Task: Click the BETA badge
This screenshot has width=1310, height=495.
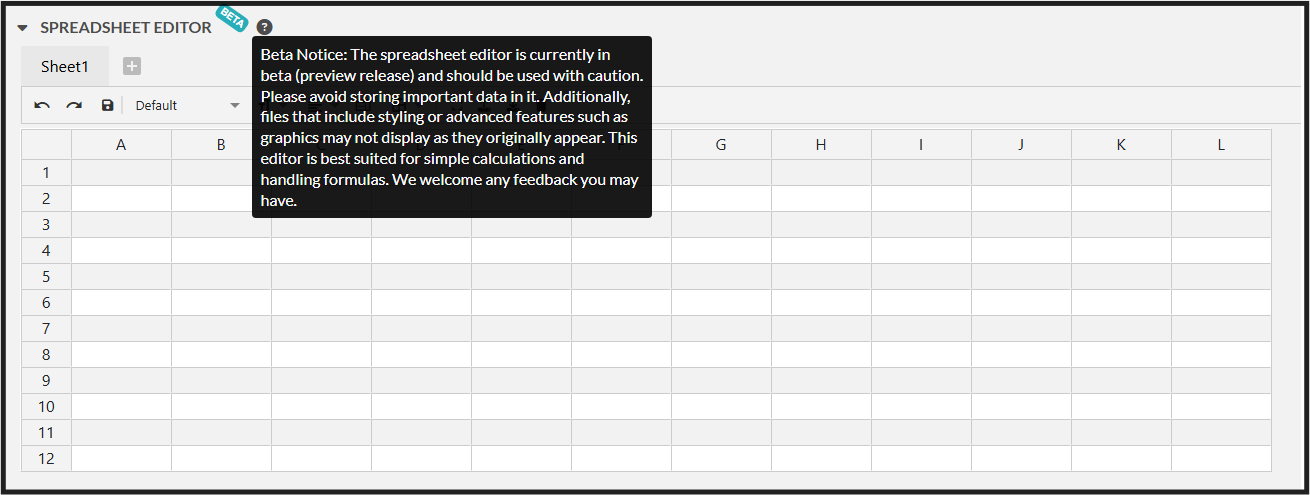Action: [x=232, y=17]
